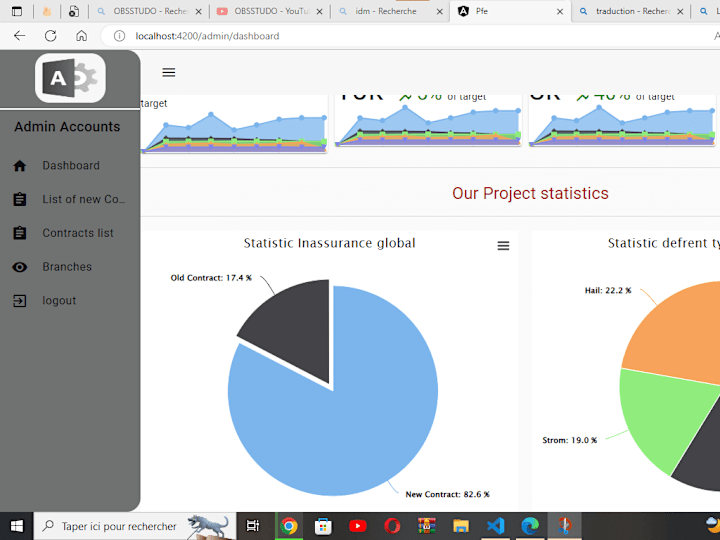Click the logout arrow icon
This screenshot has height=540, width=720.
pos(20,301)
